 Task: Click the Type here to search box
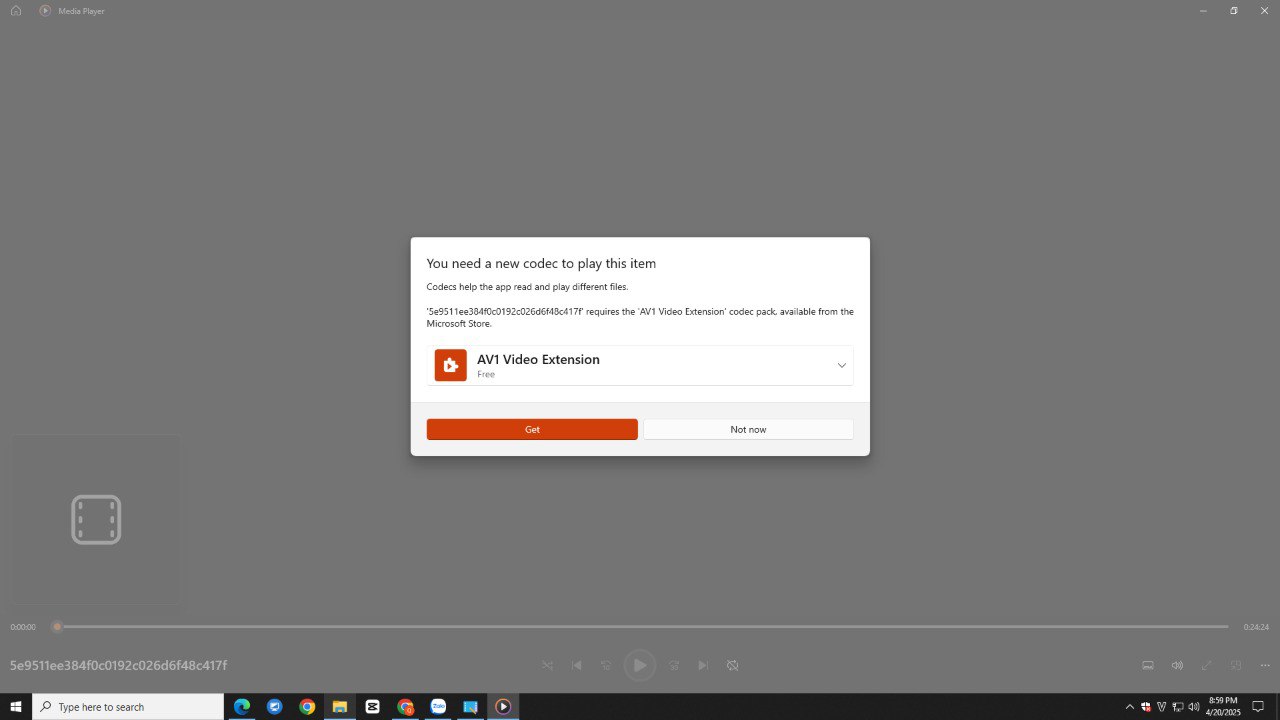128,706
